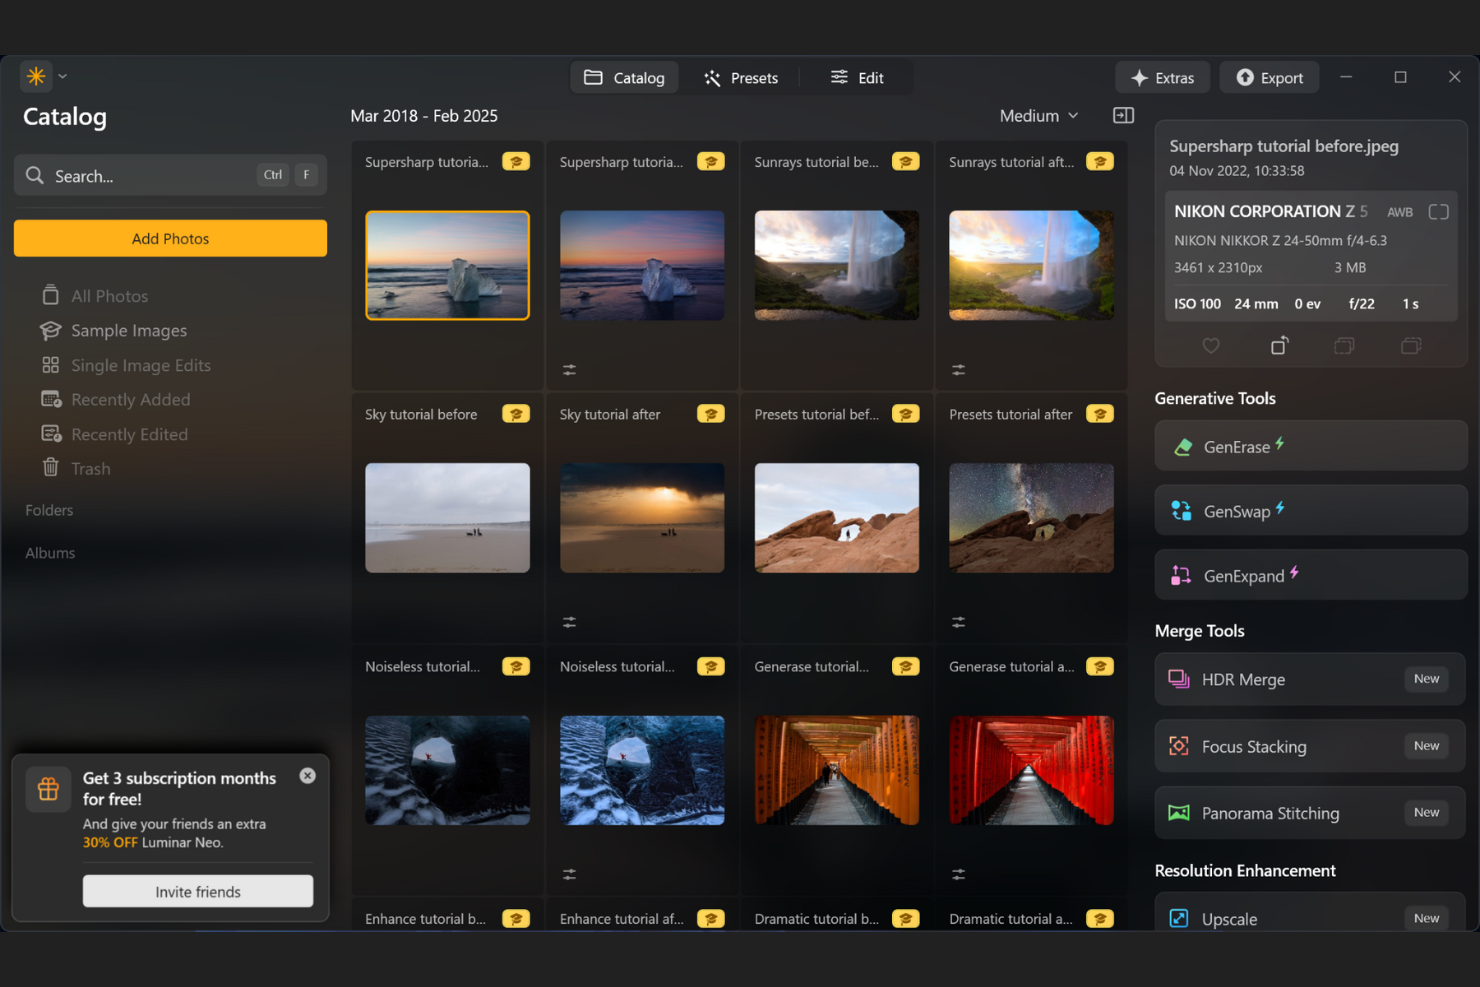Click the Sunrays tutorial before thumbnail
Screen dimensions: 1480x987
(837, 265)
